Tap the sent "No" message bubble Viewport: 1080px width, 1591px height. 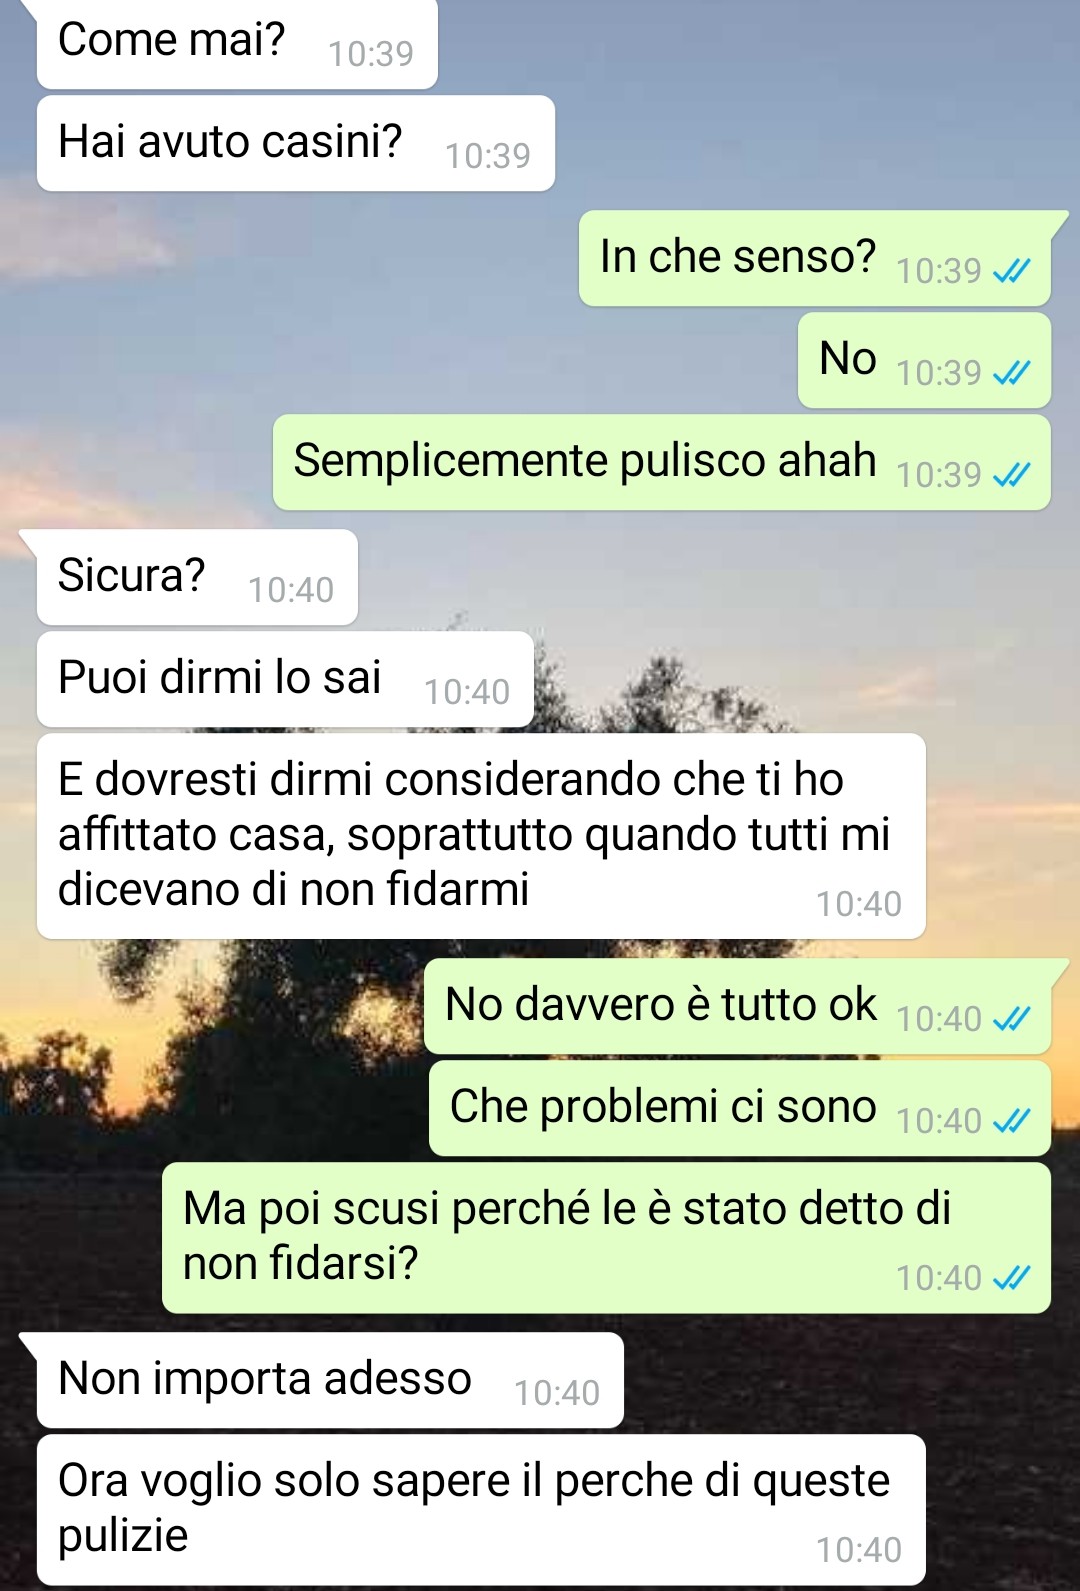924,360
